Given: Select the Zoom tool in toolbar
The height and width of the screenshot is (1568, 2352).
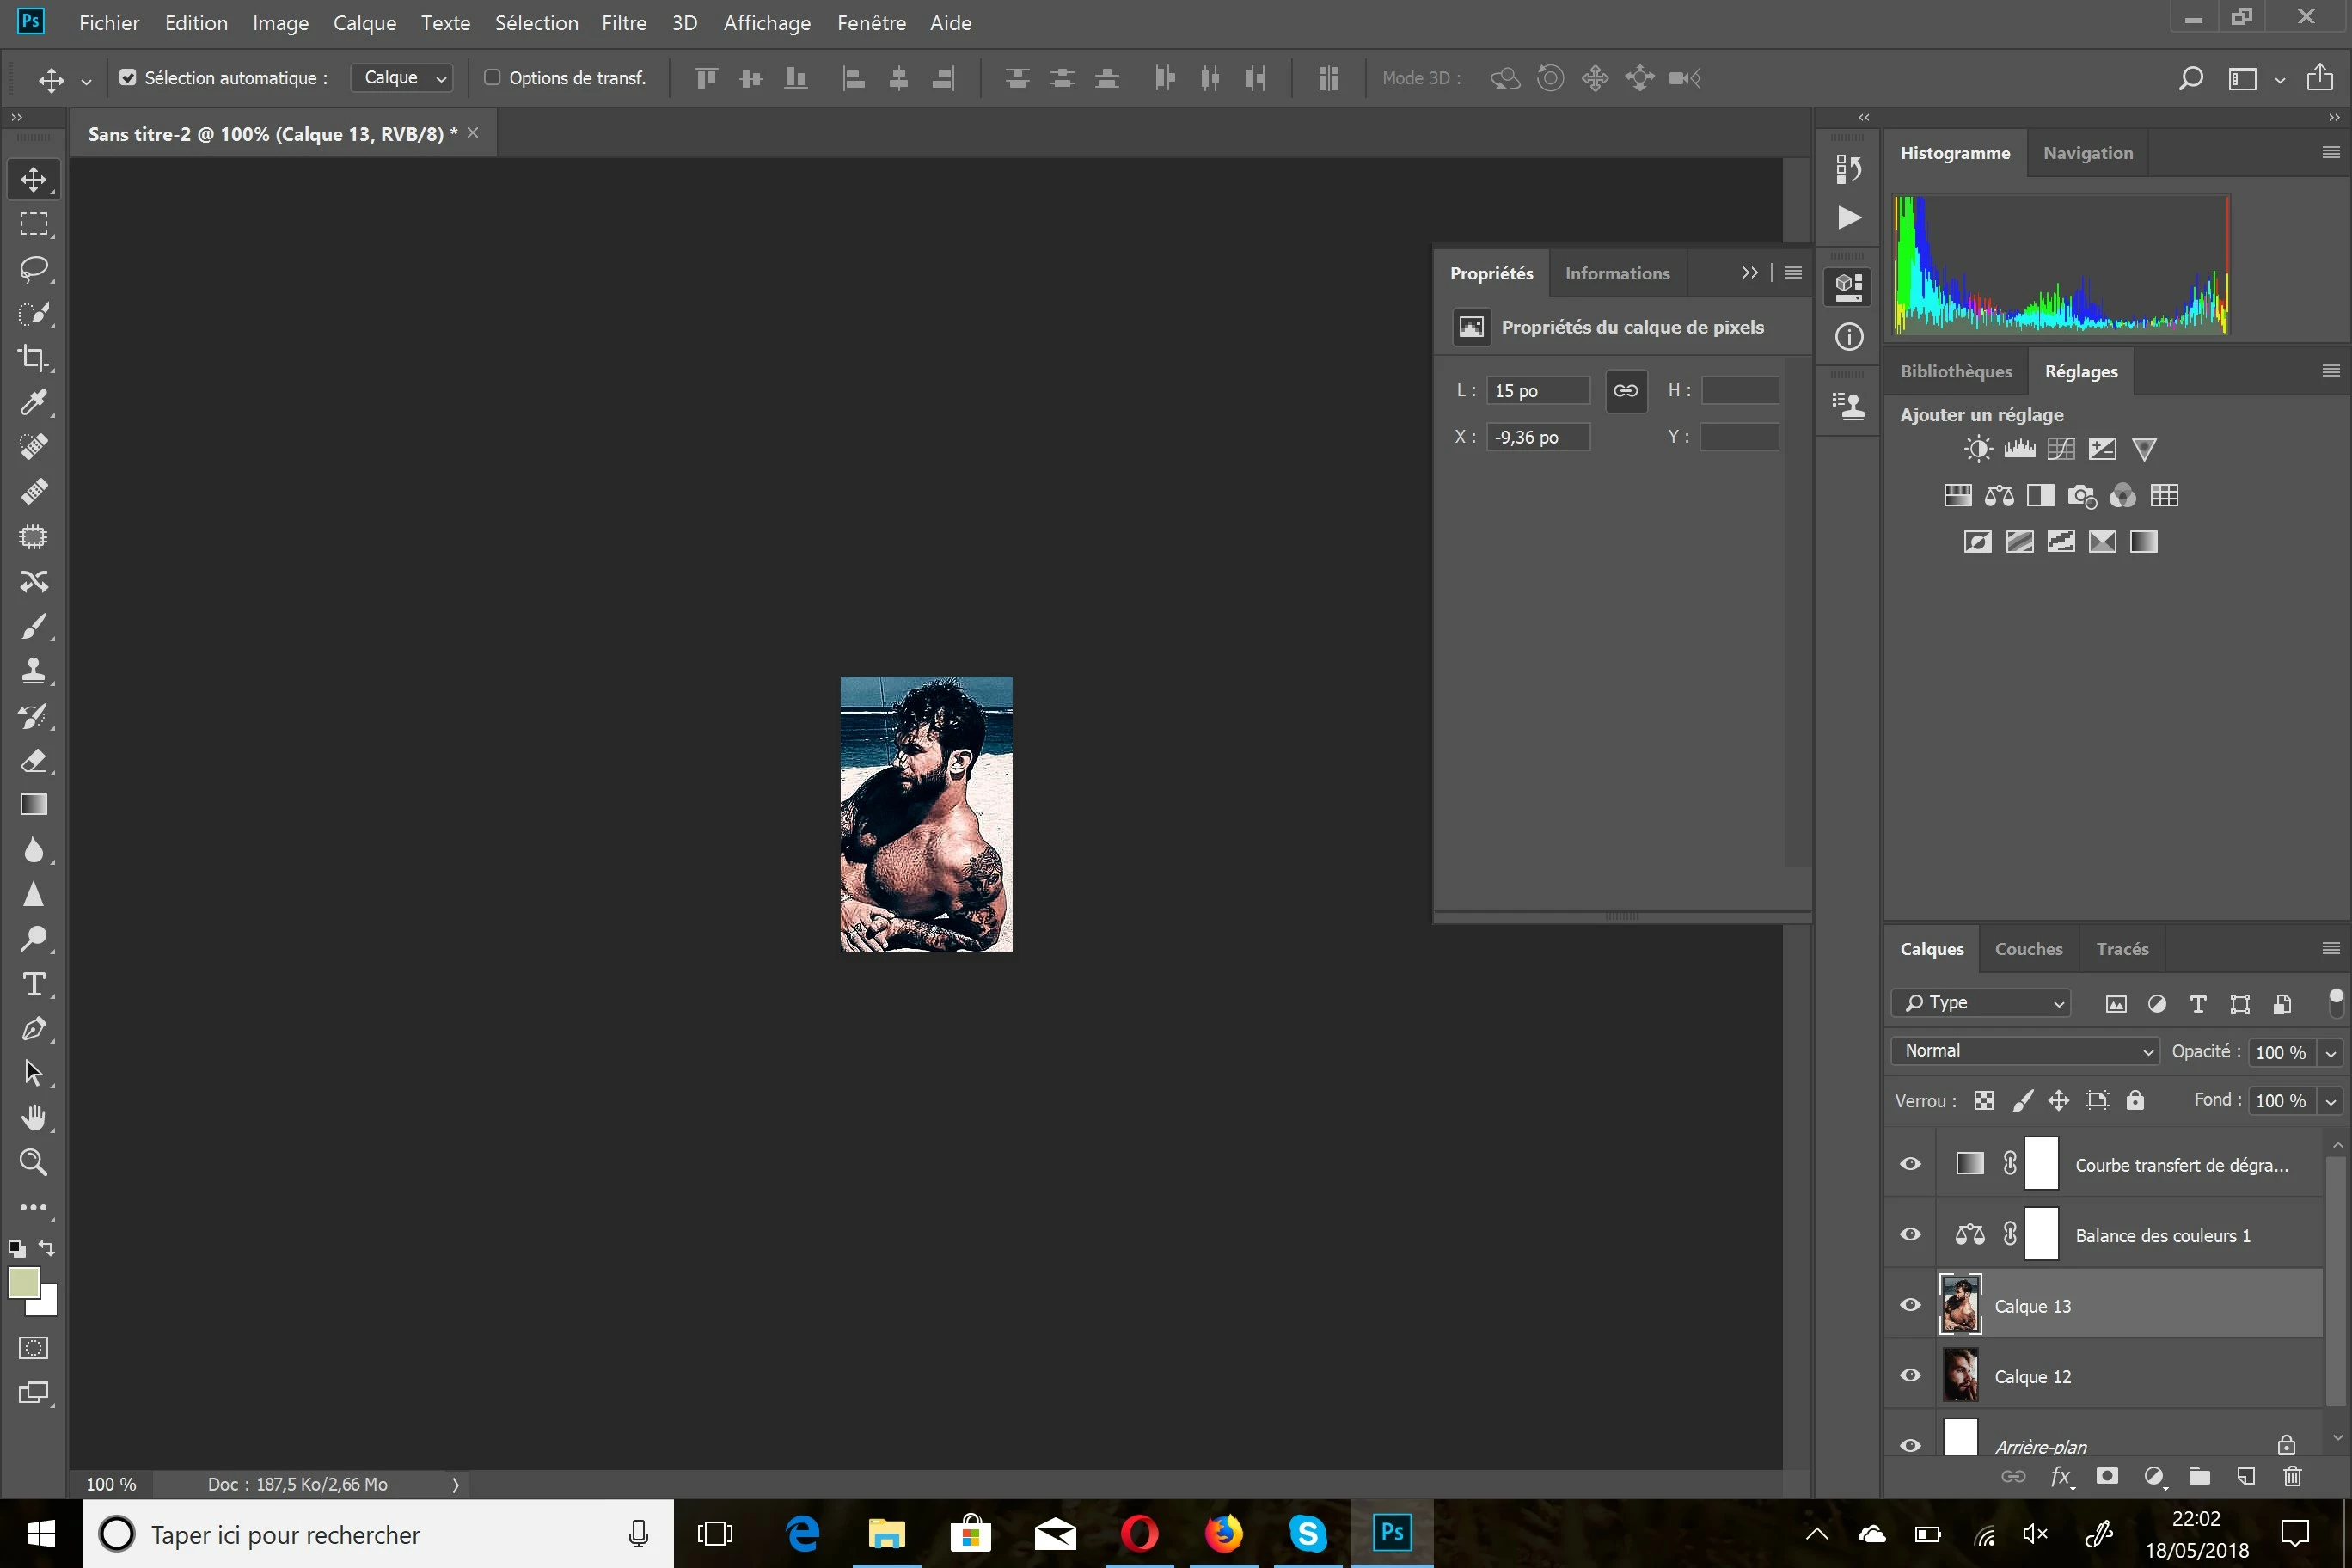Looking at the screenshot, I should pyautogui.click(x=34, y=1162).
